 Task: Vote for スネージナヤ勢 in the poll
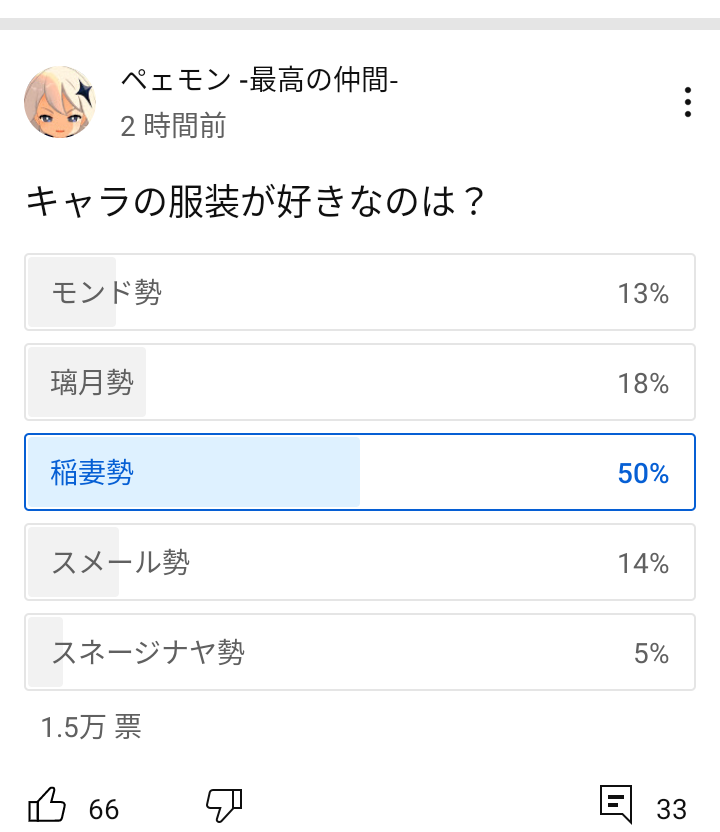[360, 652]
